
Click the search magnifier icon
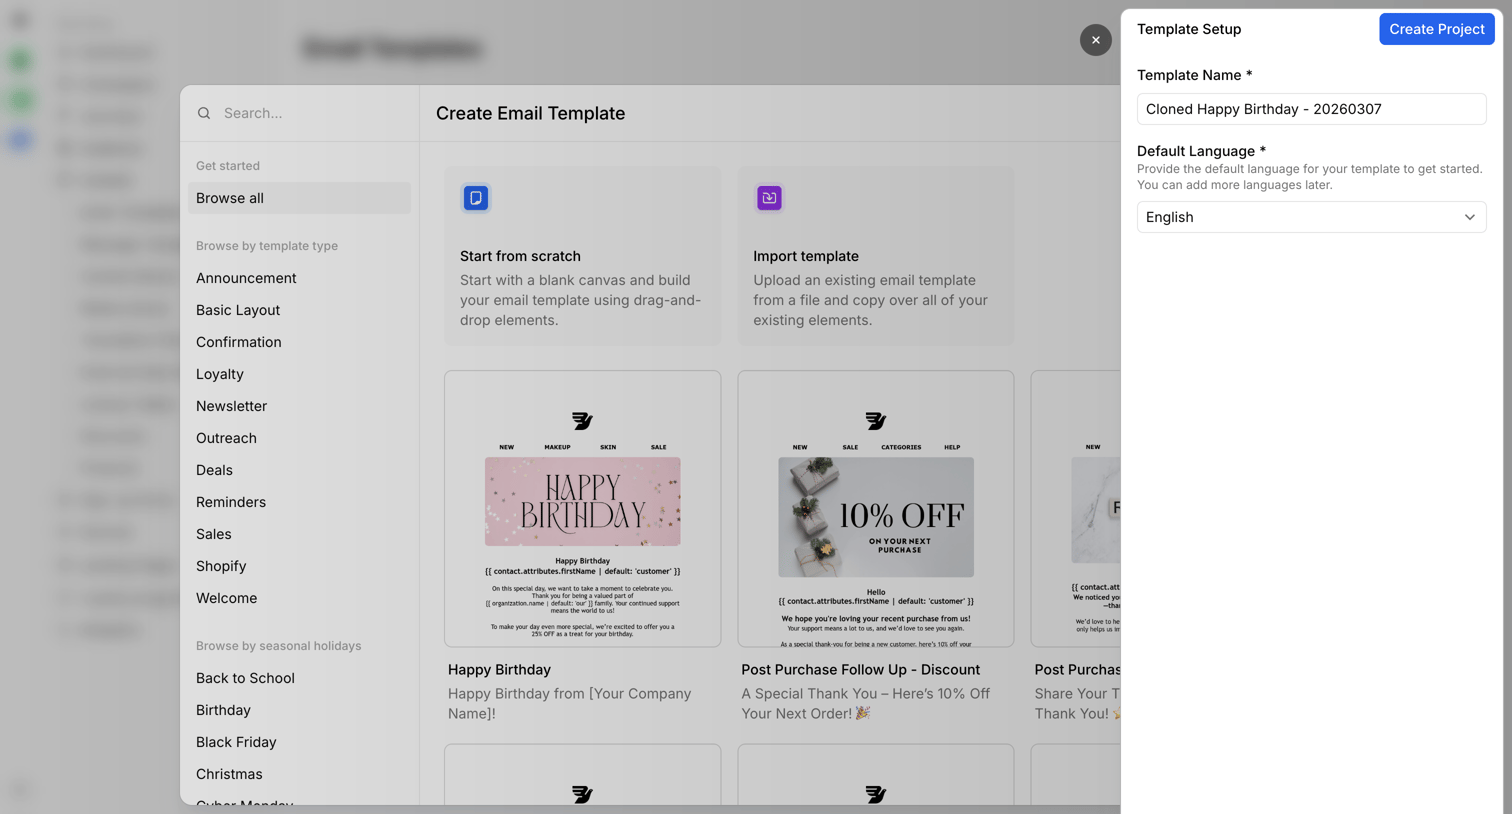[x=204, y=113]
